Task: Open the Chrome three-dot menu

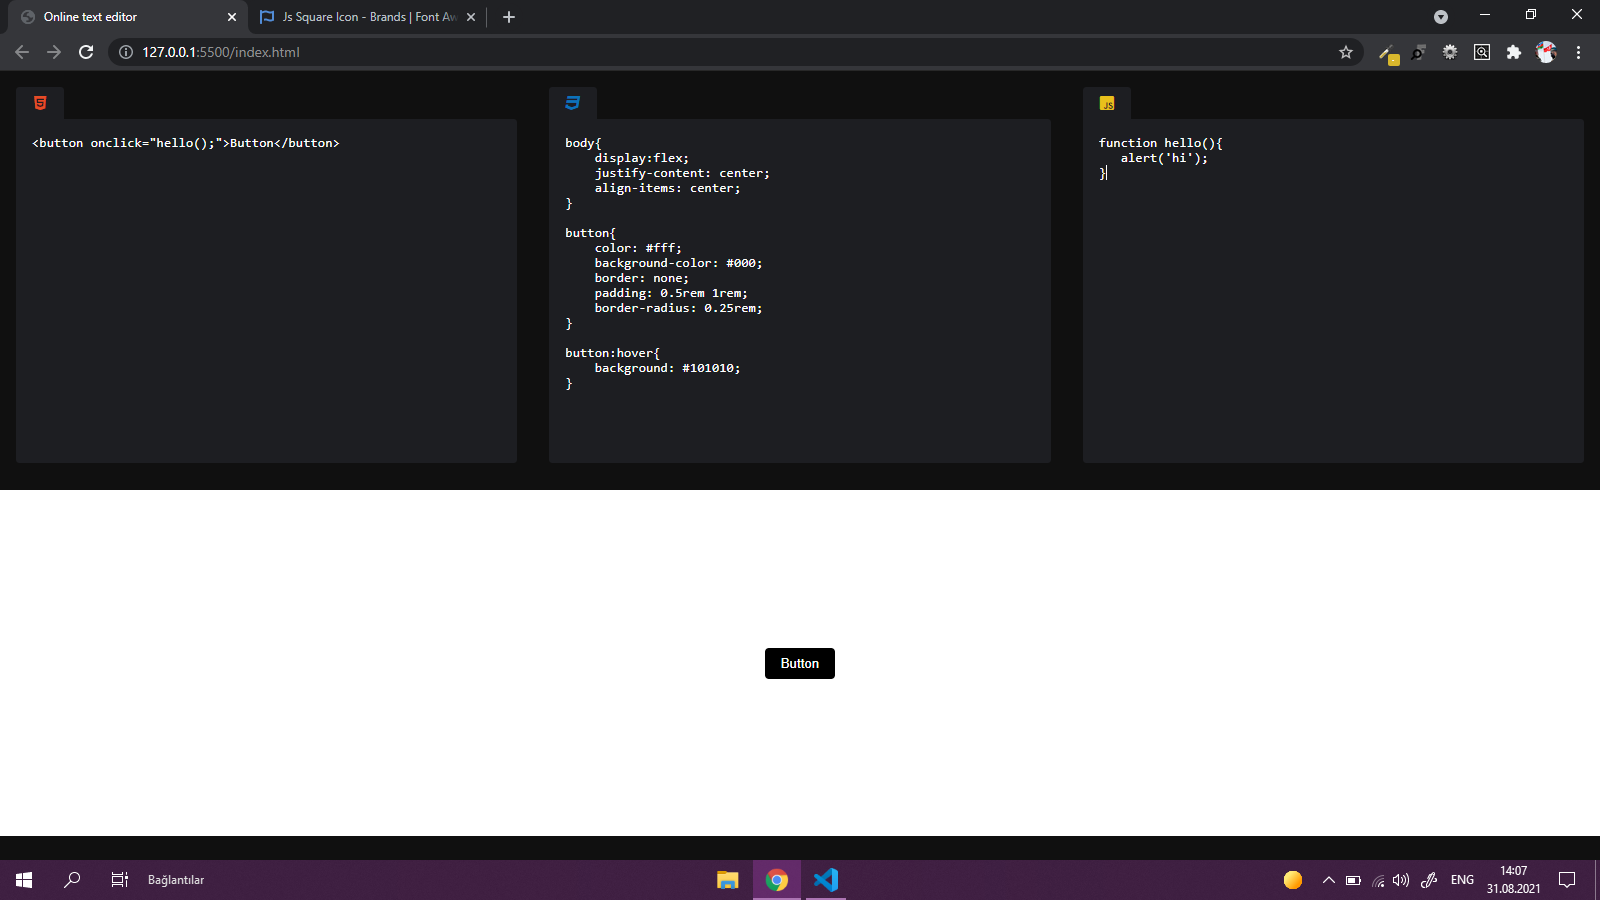Action: point(1579,52)
